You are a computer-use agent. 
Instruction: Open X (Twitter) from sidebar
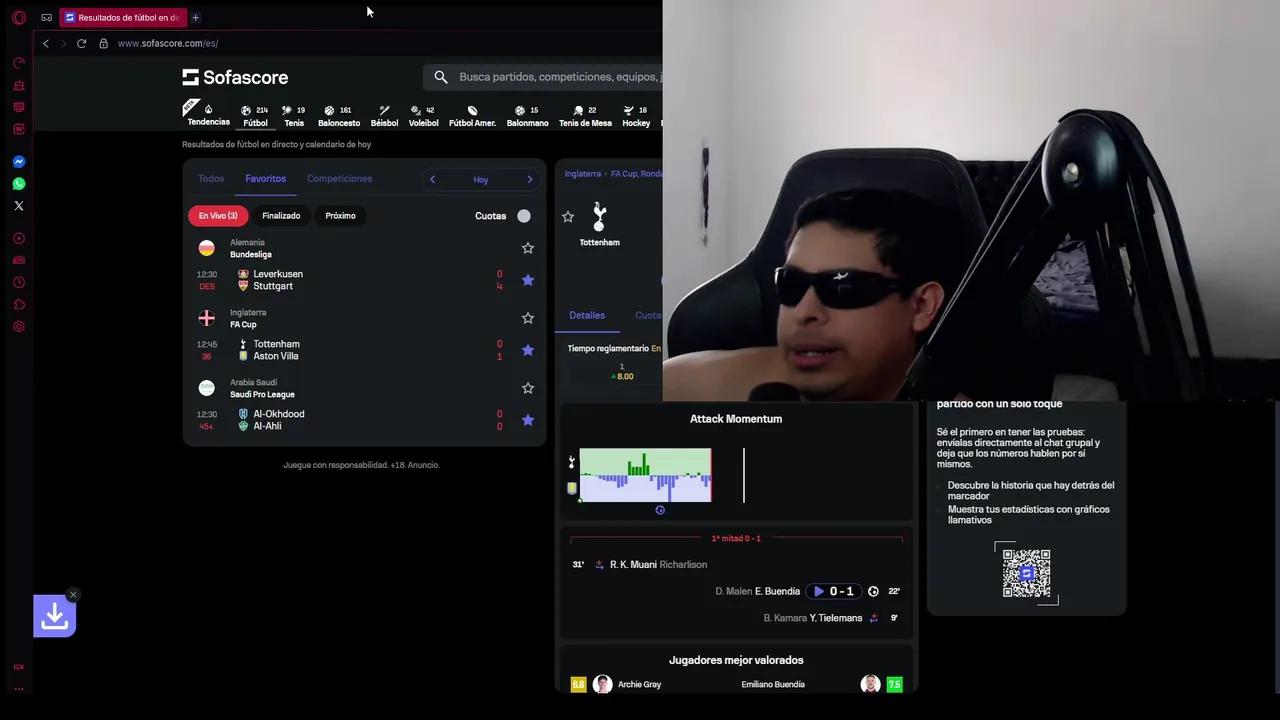18,206
